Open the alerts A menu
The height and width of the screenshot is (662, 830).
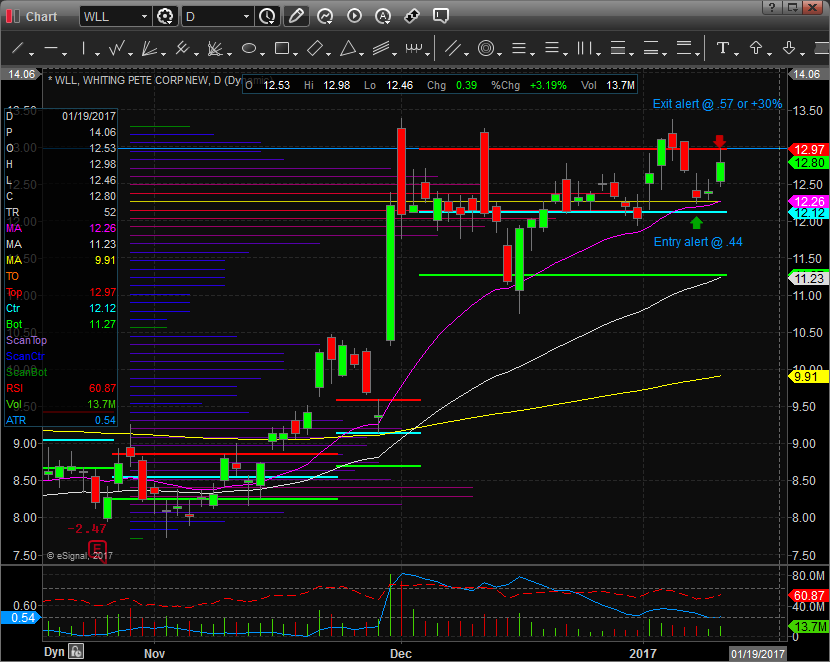click(x=383, y=16)
